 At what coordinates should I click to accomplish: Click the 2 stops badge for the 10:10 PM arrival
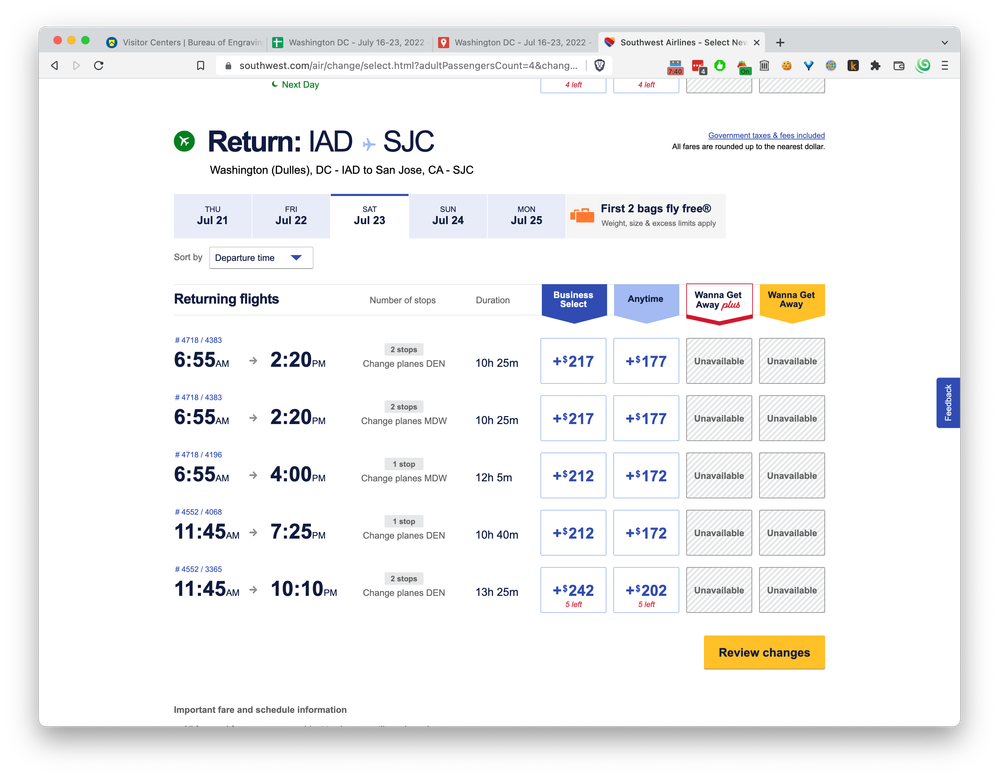click(404, 579)
